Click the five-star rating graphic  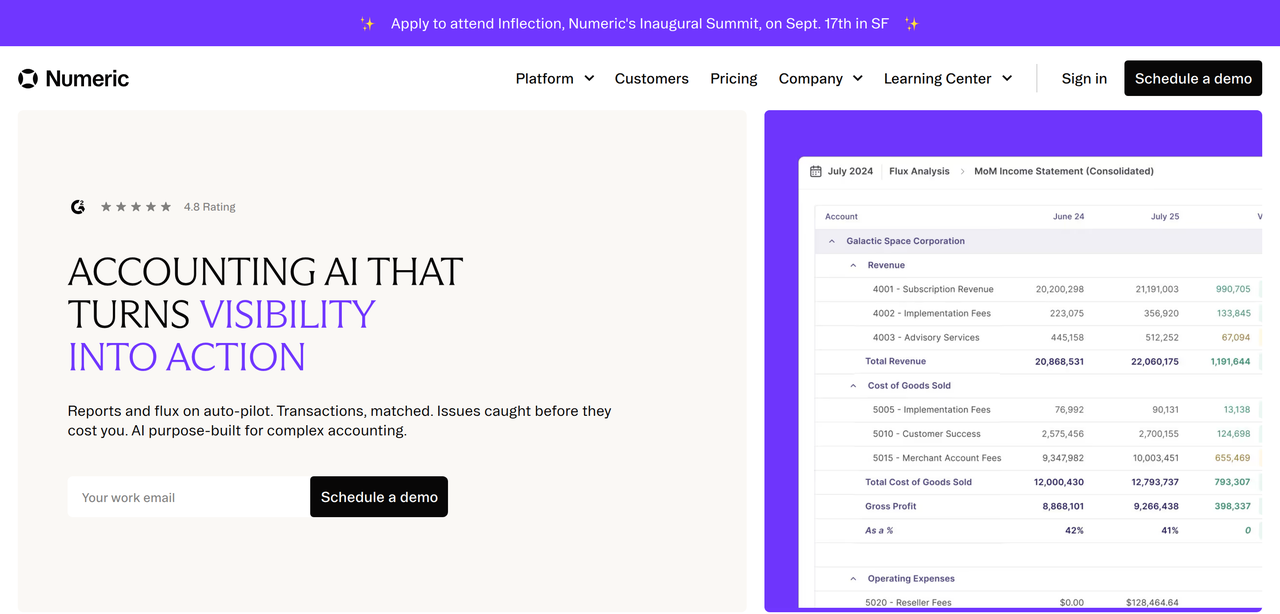pos(136,207)
